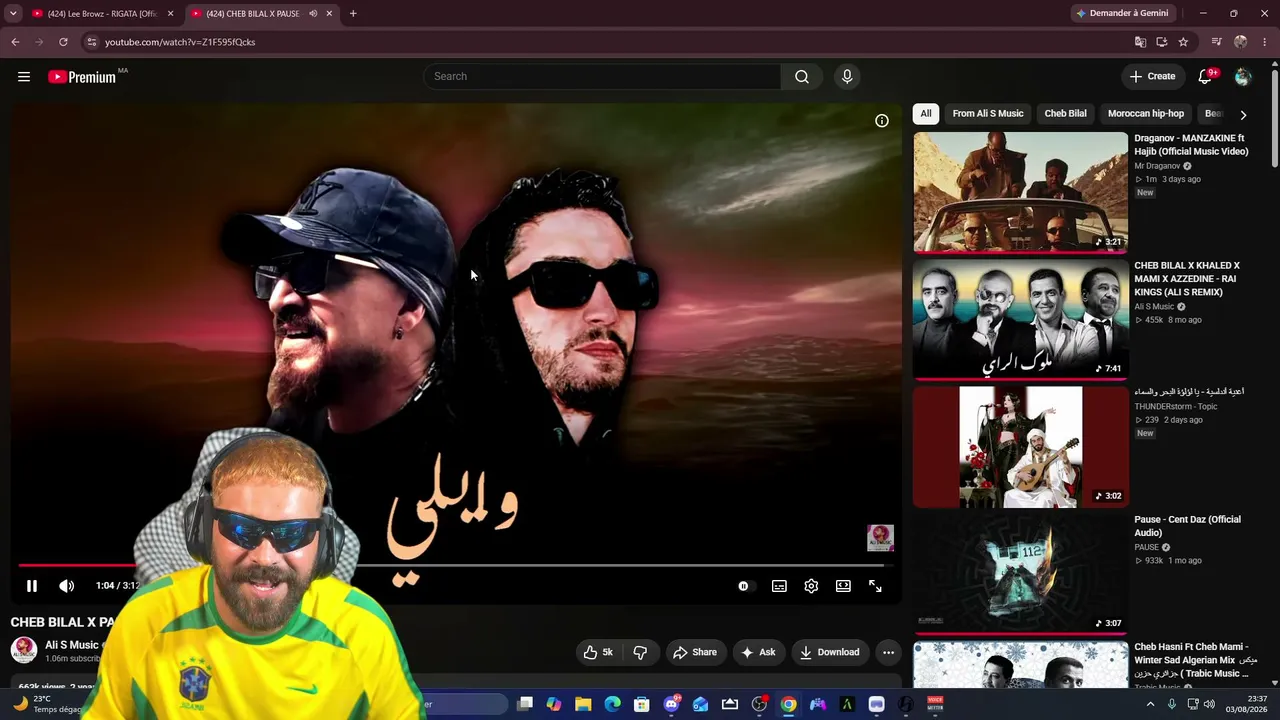Screen dimensions: 1280x720
Task: Install the app via the address bar icon
Action: (x=1161, y=42)
